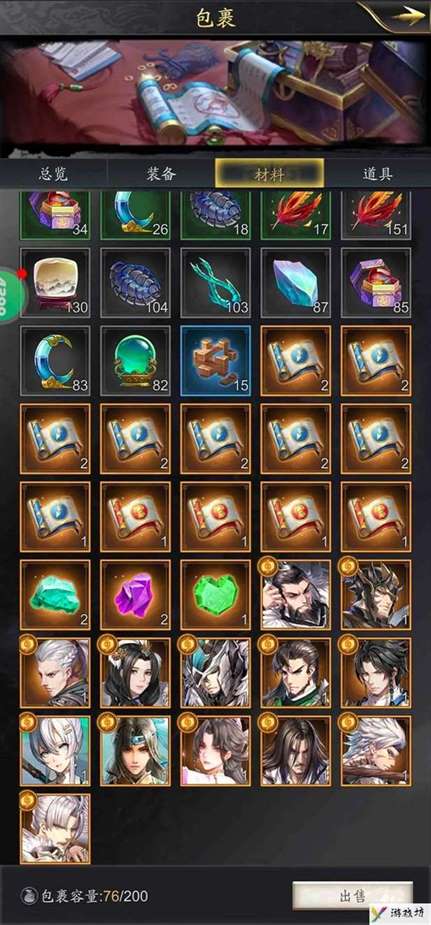The height and width of the screenshot is (925, 431).
Task: Choose the turquoise ore gem item
Action: coord(55,595)
